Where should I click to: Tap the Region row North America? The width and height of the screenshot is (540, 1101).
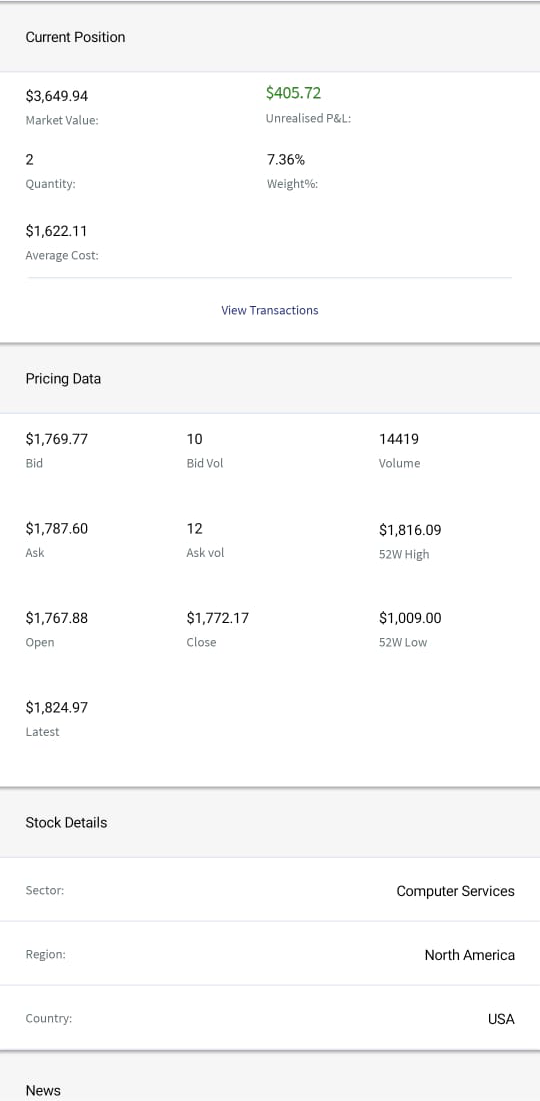(270, 954)
